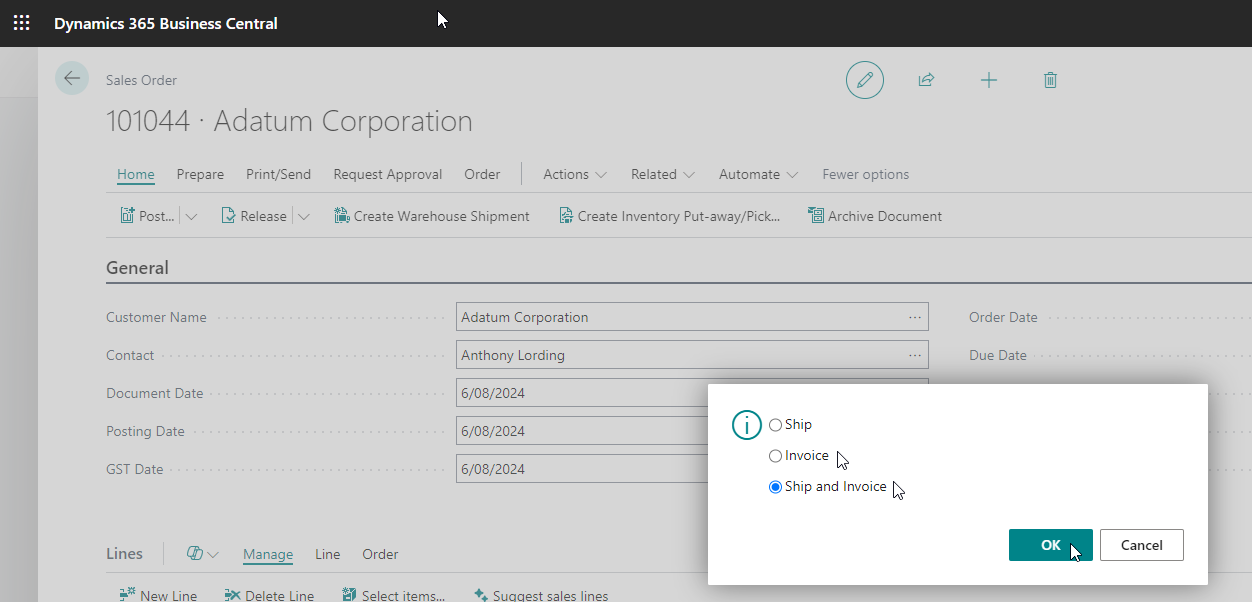Open Order menu in Lines section
The image size is (1252, 602).
tap(380, 554)
